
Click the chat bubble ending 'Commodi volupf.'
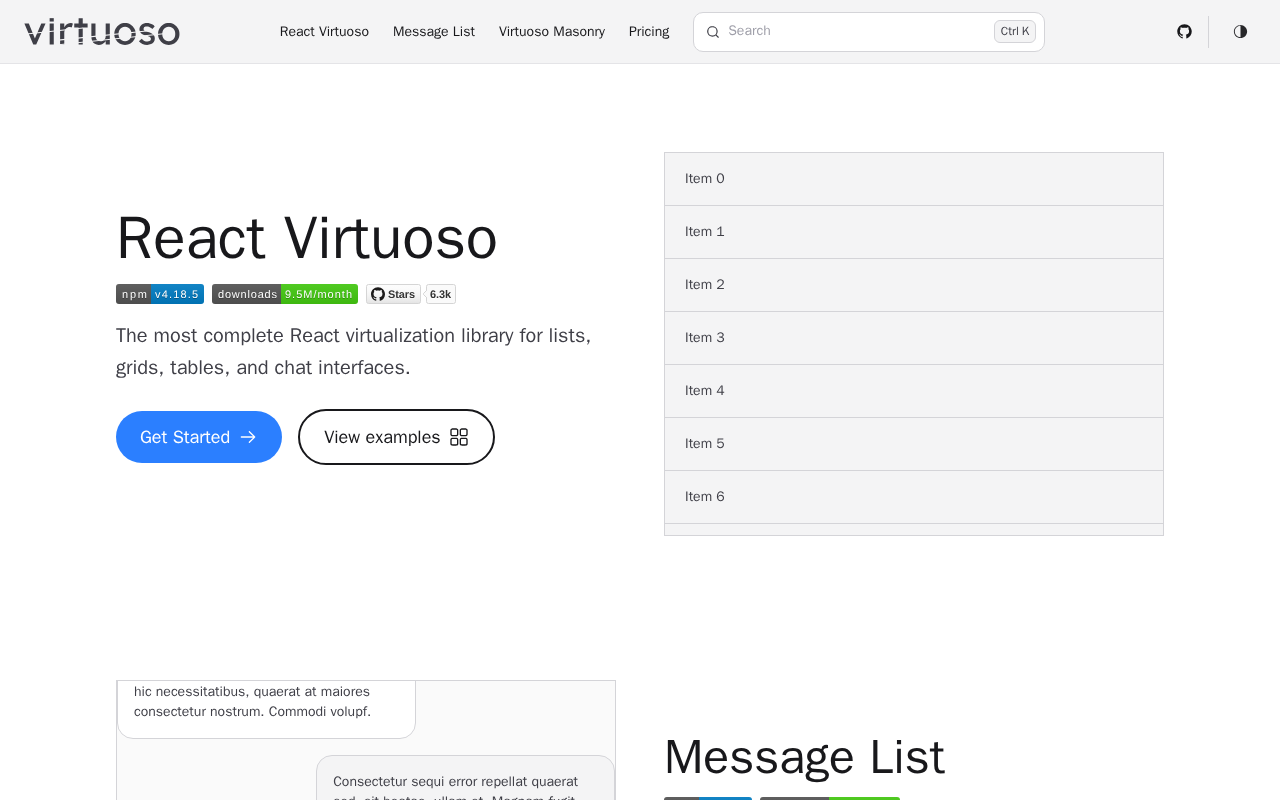tap(266, 709)
